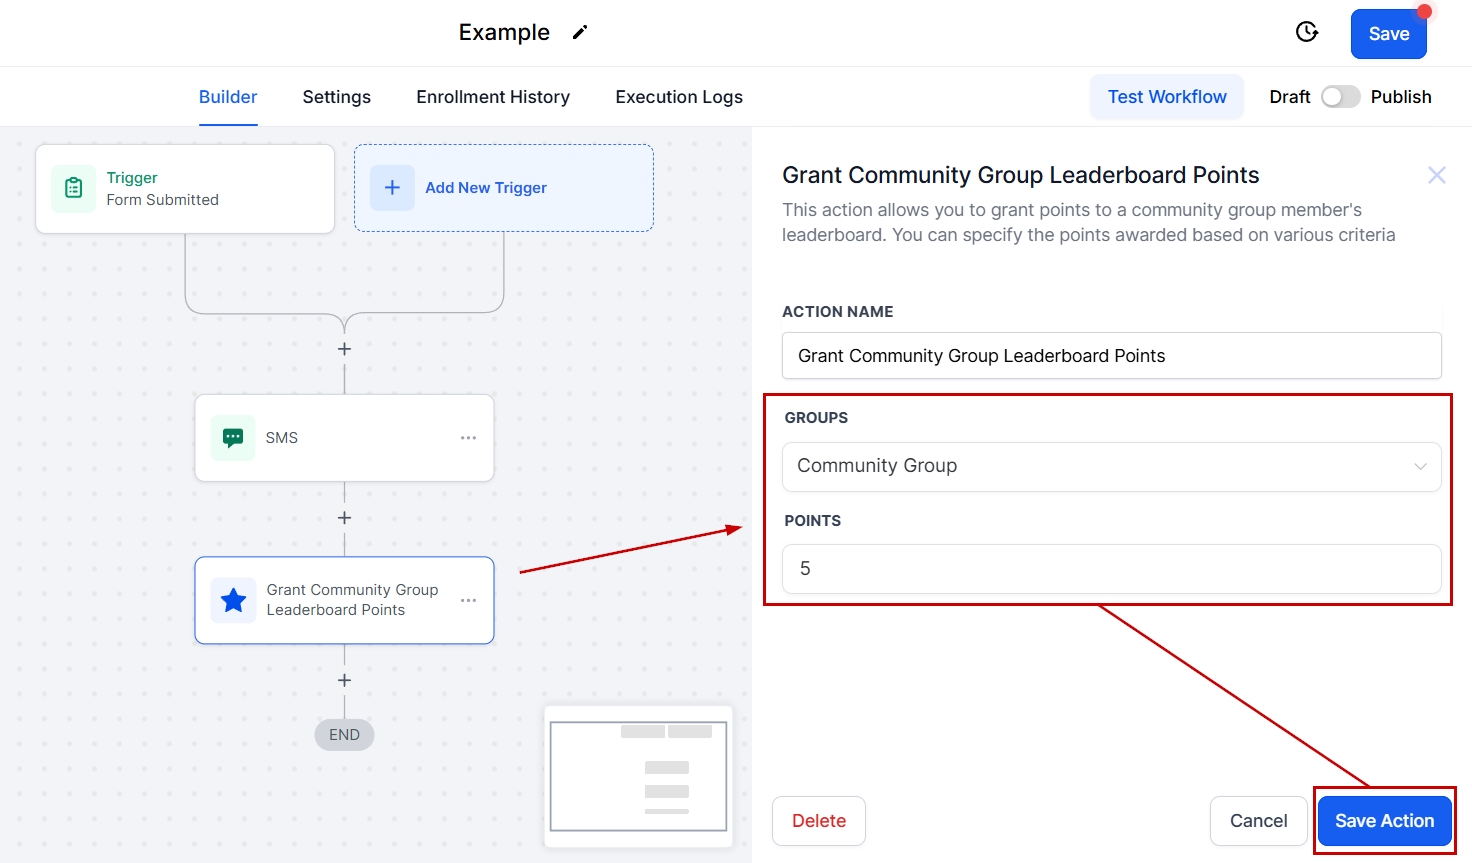Go to the Execution Logs tab
The height and width of the screenshot is (863, 1472).
pyautogui.click(x=679, y=97)
